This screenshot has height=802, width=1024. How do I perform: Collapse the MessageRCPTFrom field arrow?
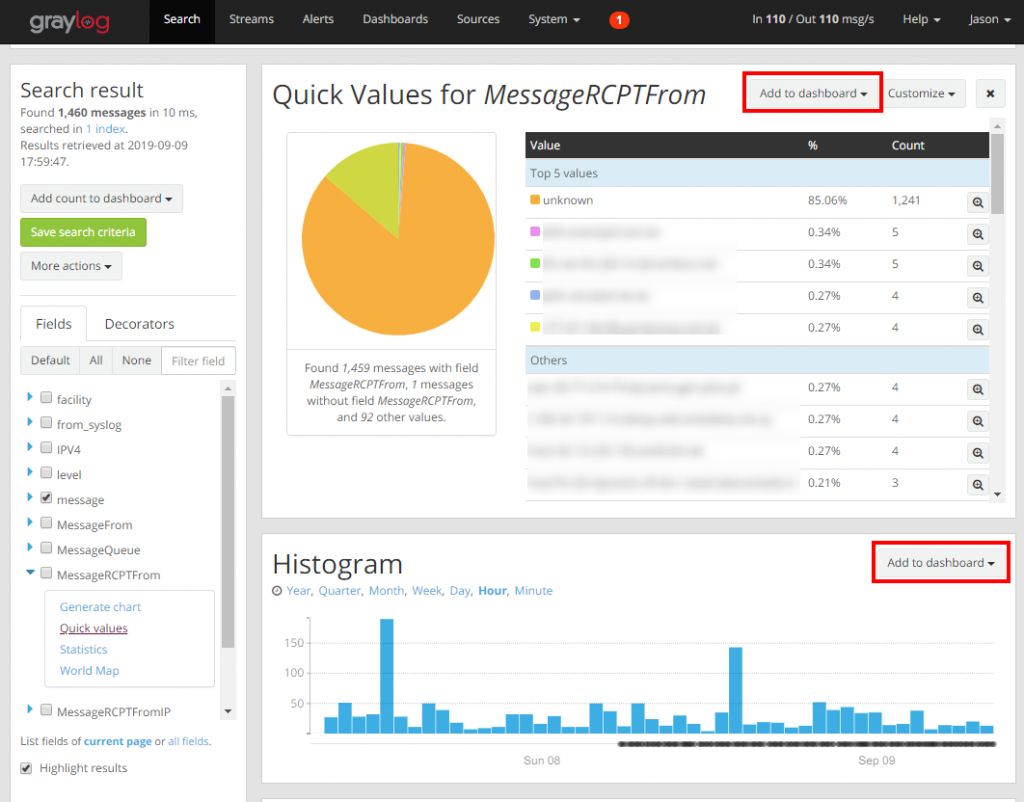tap(30, 572)
